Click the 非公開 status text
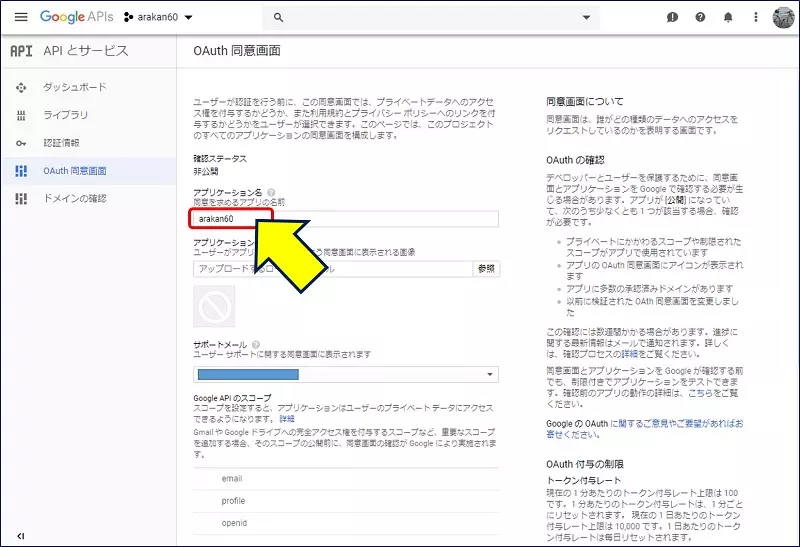The height and width of the screenshot is (547, 800). (206, 171)
